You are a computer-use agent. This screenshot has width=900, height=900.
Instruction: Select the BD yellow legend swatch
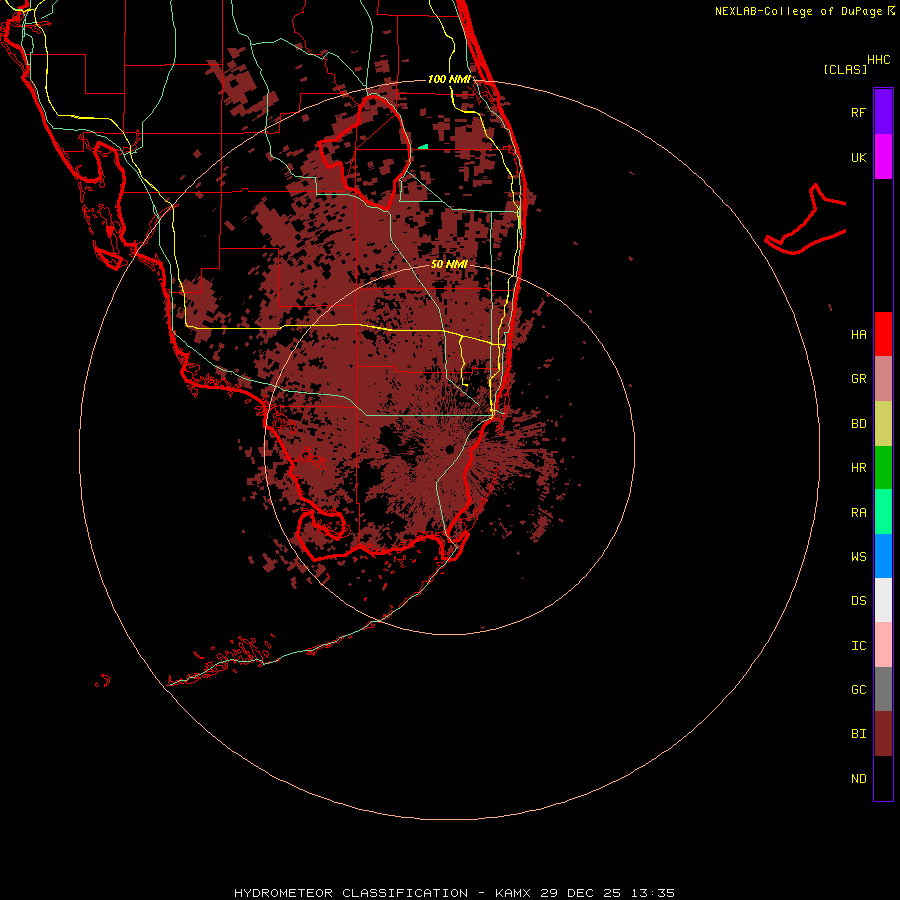[x=883, y=424]
